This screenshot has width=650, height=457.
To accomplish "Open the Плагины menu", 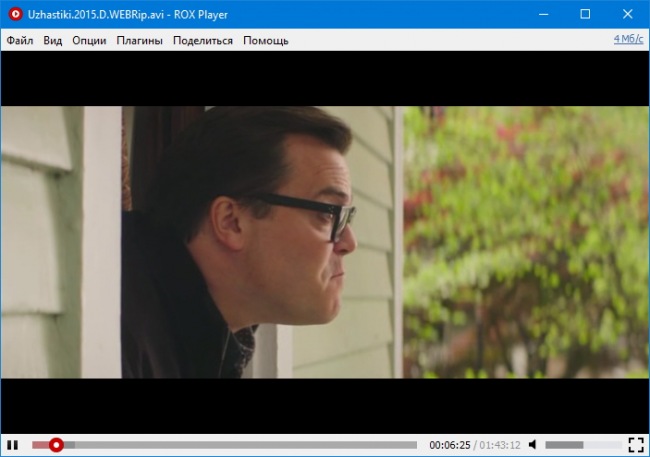I will pos(139,41).
